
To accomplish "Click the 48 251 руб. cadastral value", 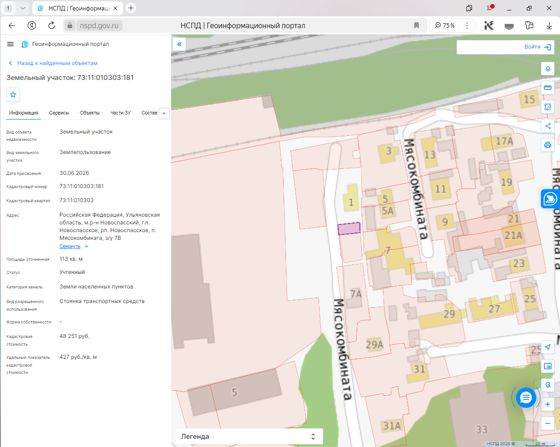I will (x=74, y=336).
